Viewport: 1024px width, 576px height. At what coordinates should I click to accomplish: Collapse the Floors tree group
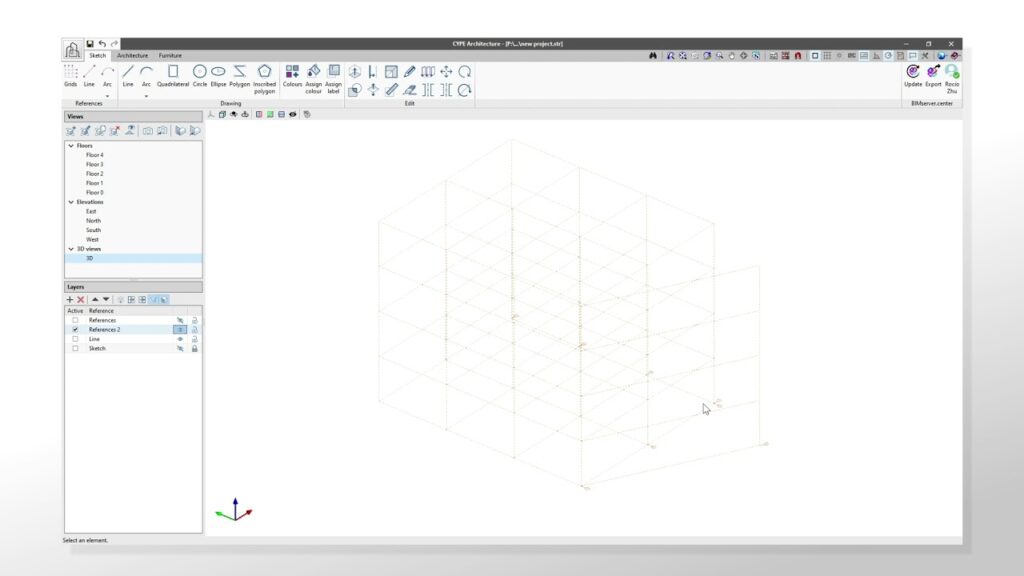tap(70, 146)
